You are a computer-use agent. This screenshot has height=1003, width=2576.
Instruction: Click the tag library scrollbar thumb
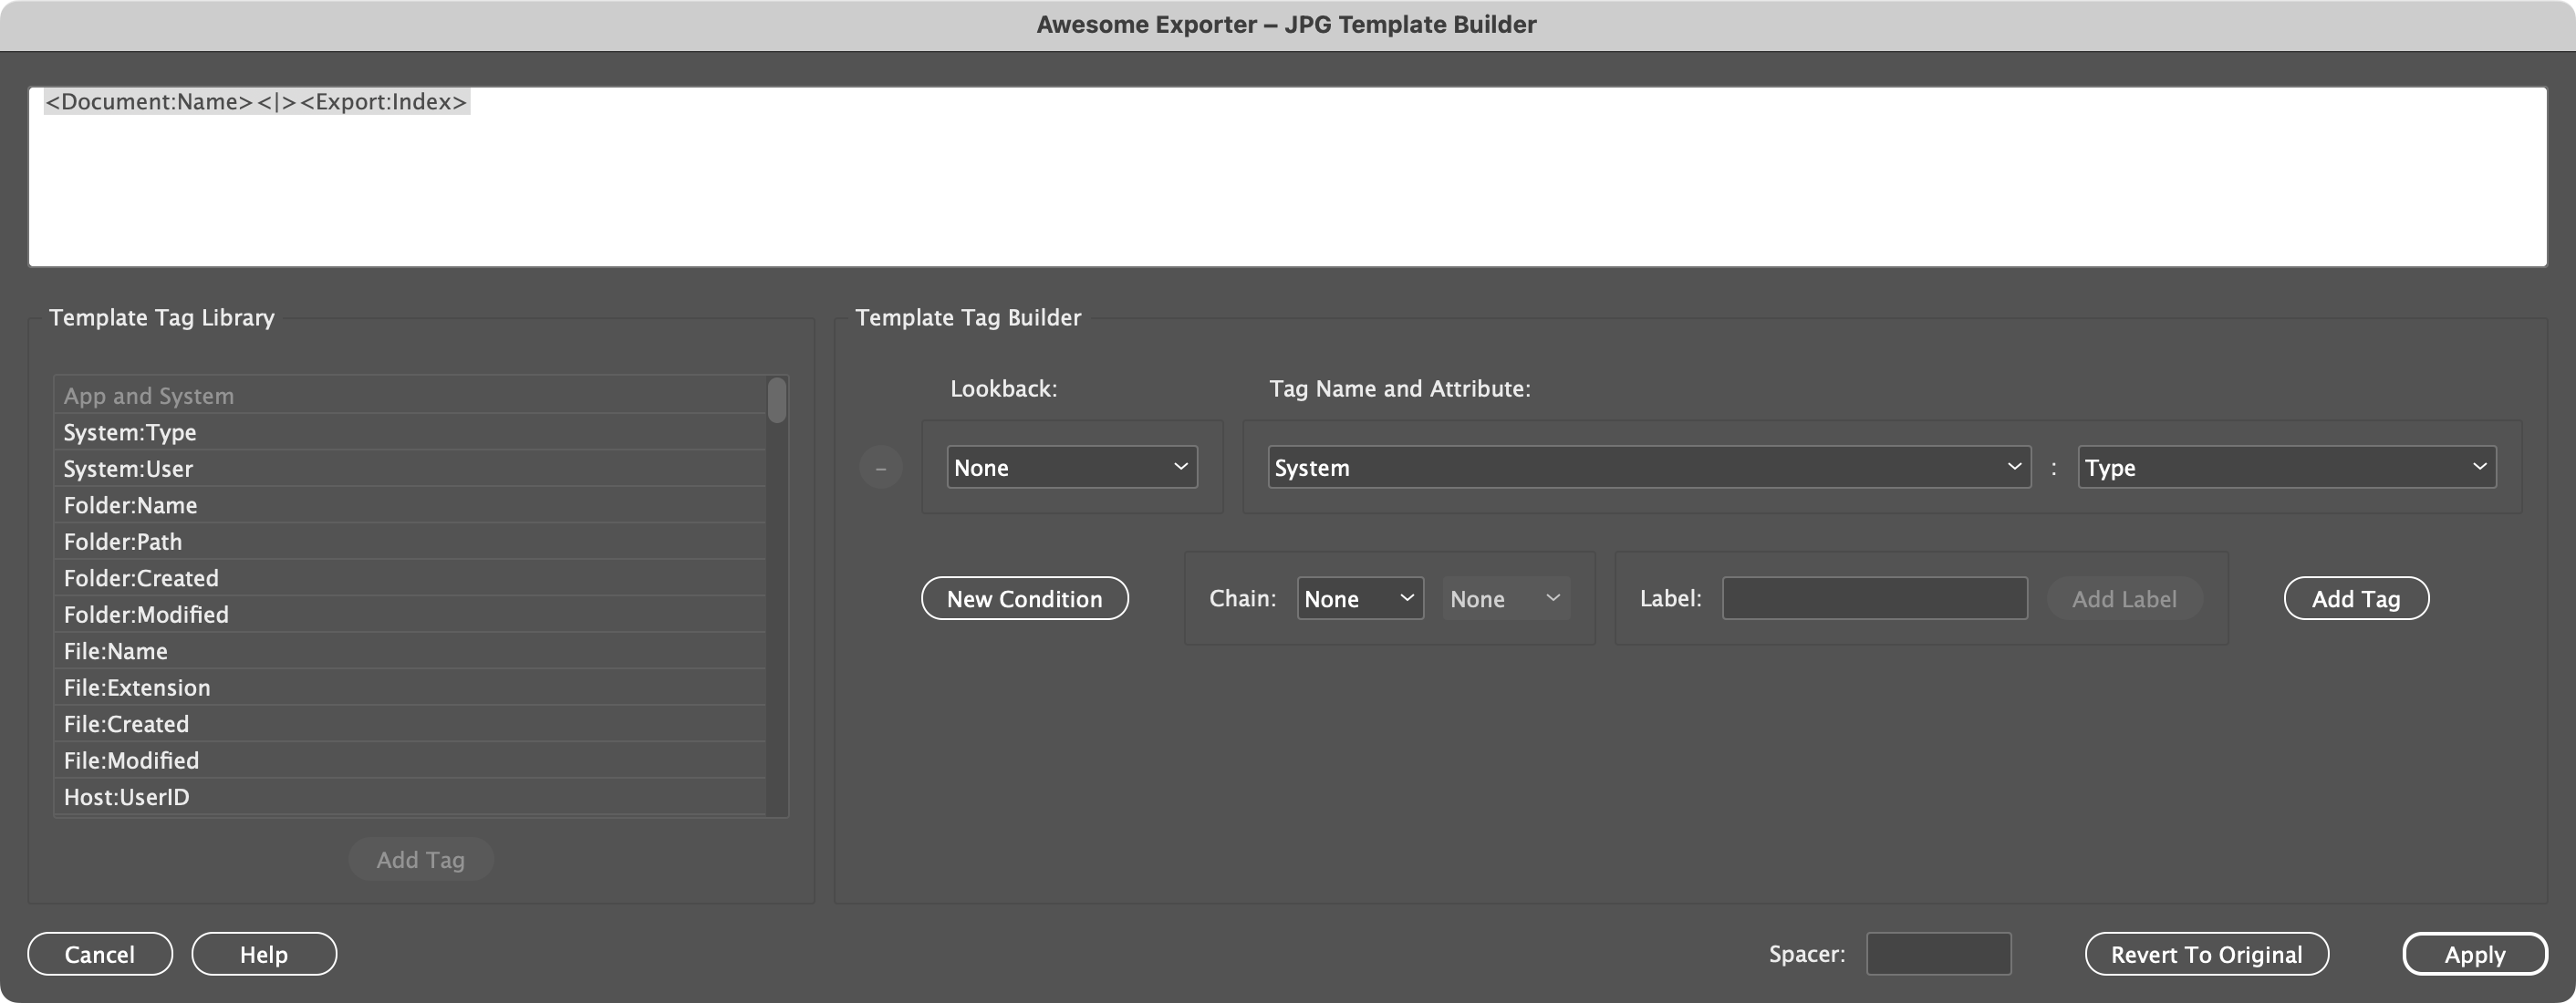[x=776, y=400]
